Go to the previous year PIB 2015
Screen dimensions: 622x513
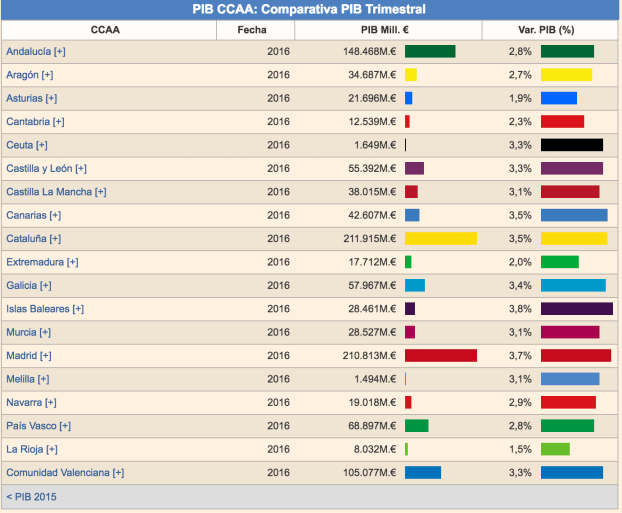coord(31,496)
